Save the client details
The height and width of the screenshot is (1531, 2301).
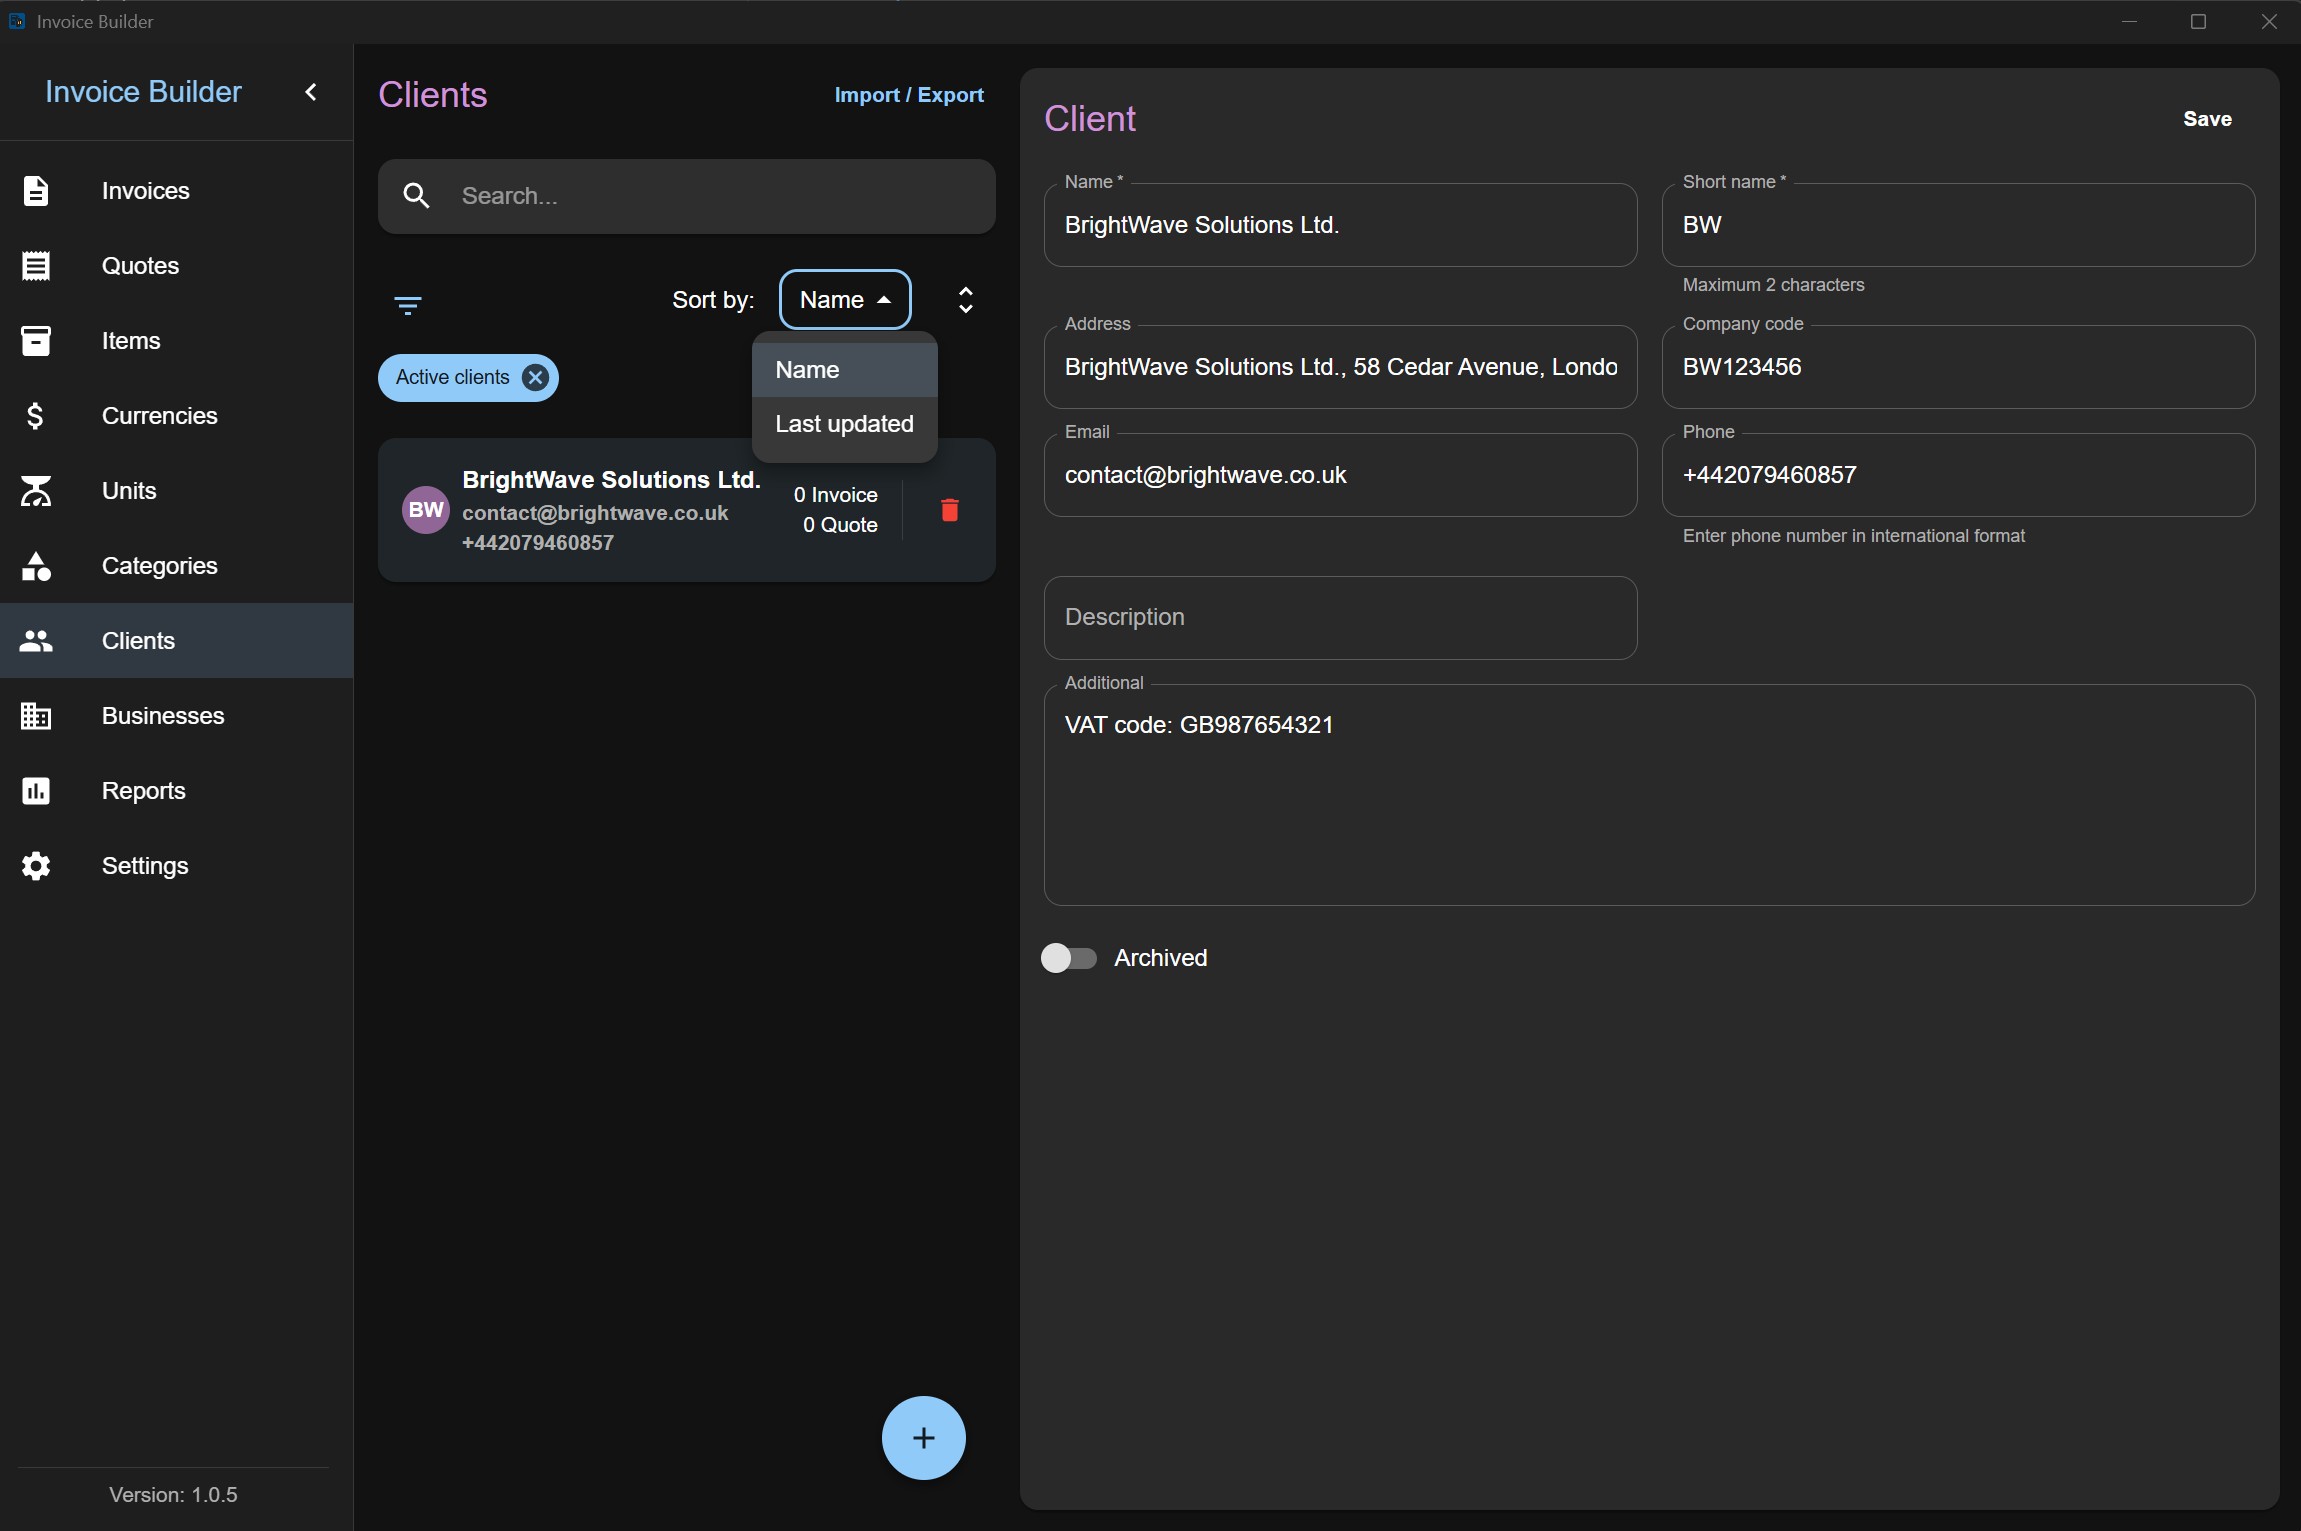point(2208,119)
